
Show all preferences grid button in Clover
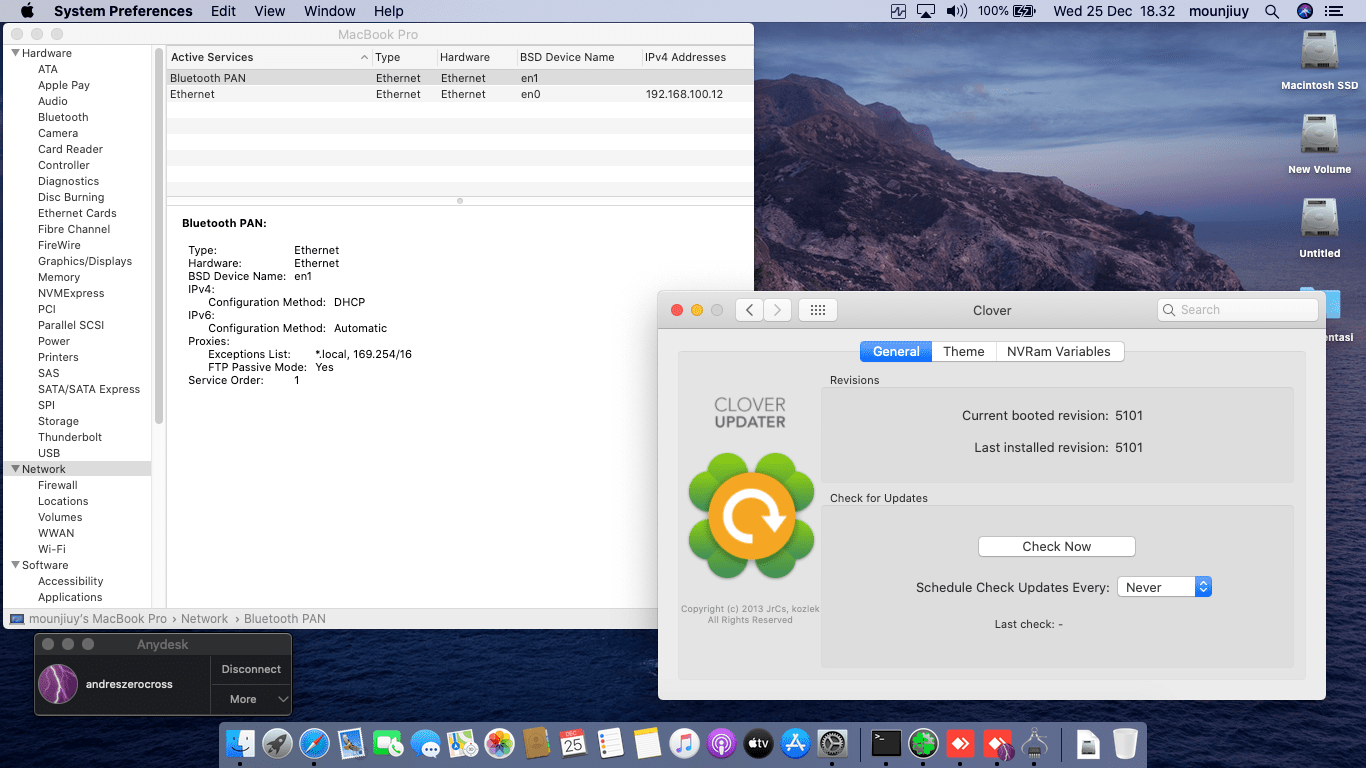(x=817, y=310)
